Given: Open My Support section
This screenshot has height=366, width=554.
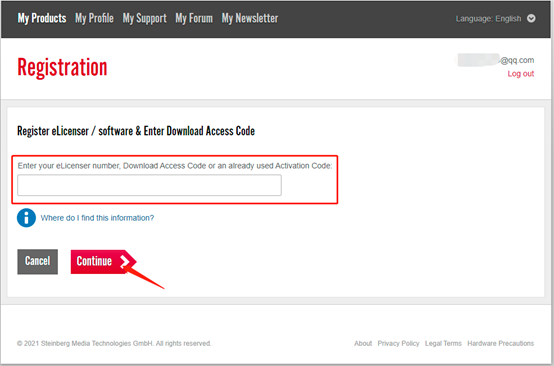Looking at the screenshot, I should tap(144, 18).
